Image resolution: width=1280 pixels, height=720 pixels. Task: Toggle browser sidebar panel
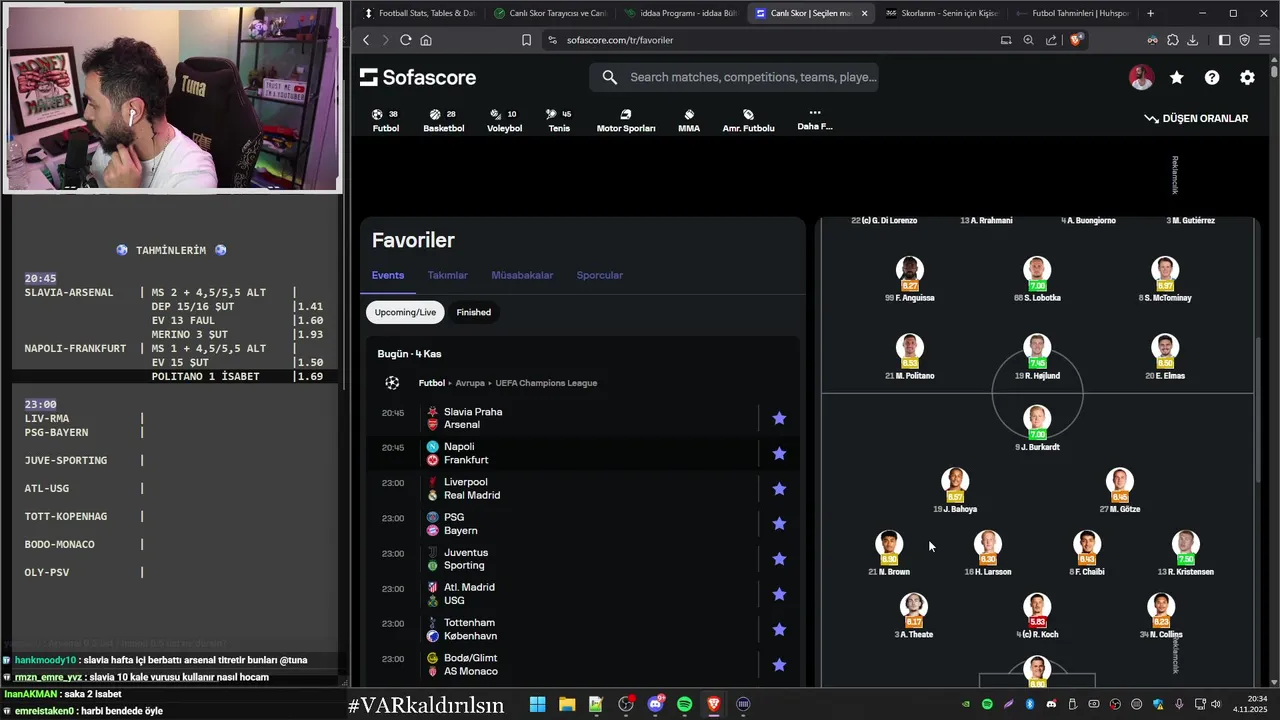click(1225, 40)
